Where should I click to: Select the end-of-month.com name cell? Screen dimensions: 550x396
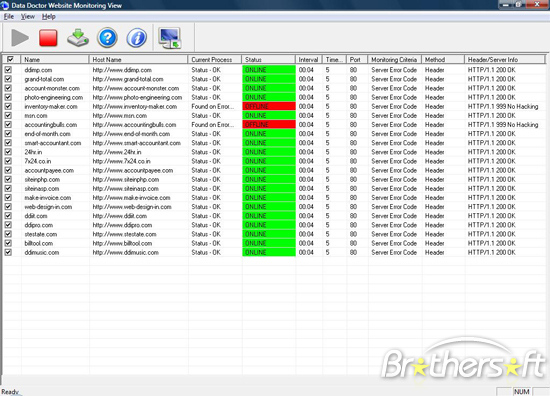(x=47, y=134)
